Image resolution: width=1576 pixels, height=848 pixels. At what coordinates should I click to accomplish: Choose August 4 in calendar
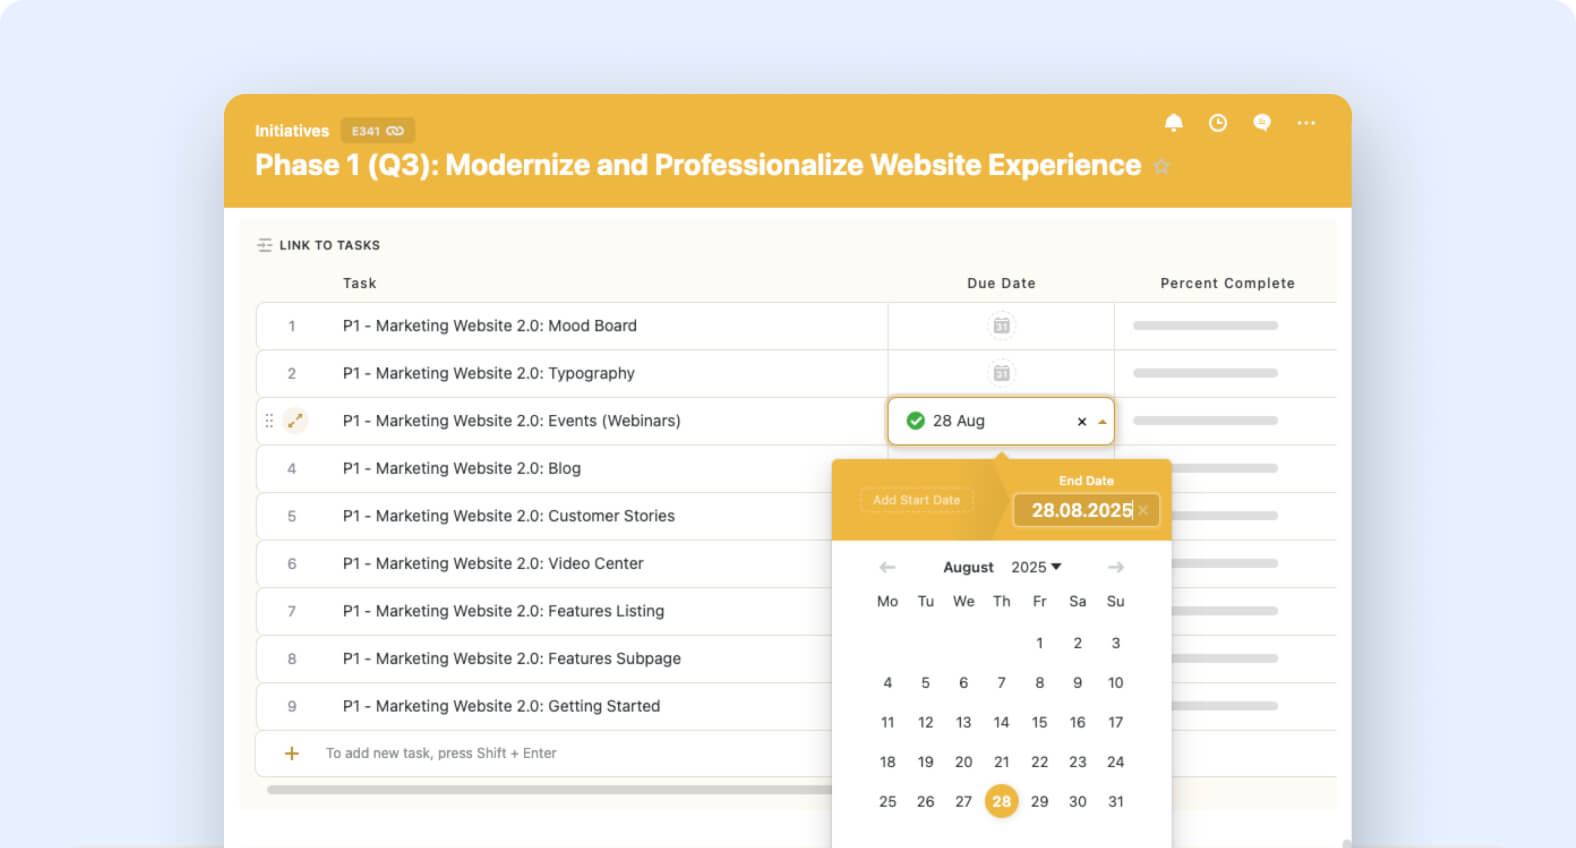(x=887, y=682)
